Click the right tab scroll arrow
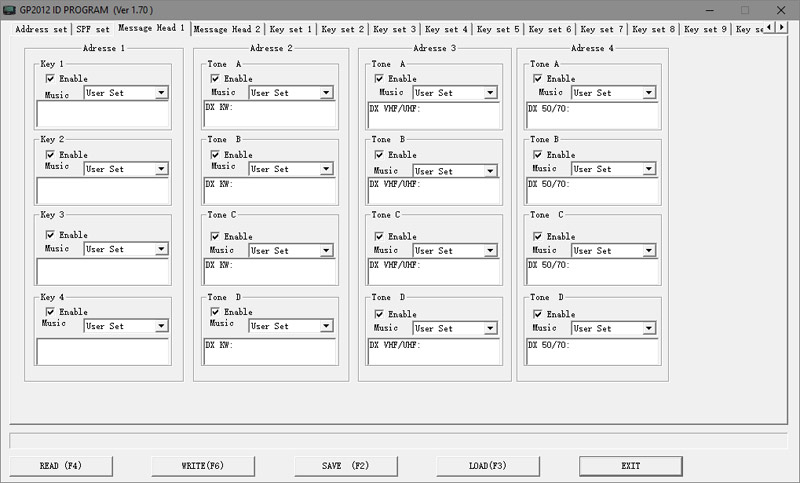 782,27
